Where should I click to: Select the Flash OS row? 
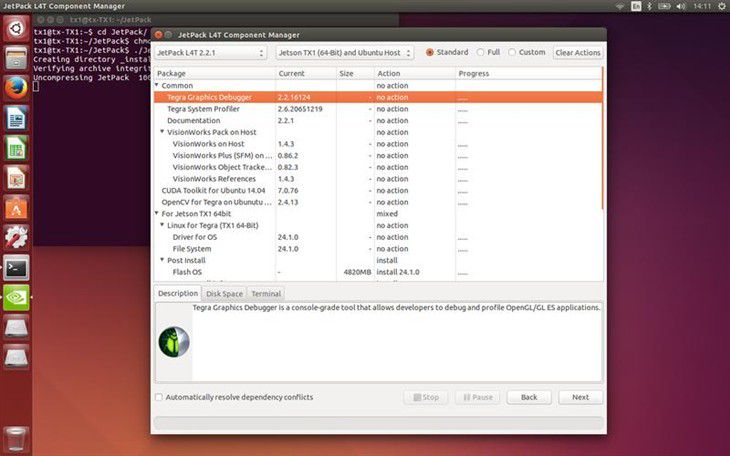point(378,272)
